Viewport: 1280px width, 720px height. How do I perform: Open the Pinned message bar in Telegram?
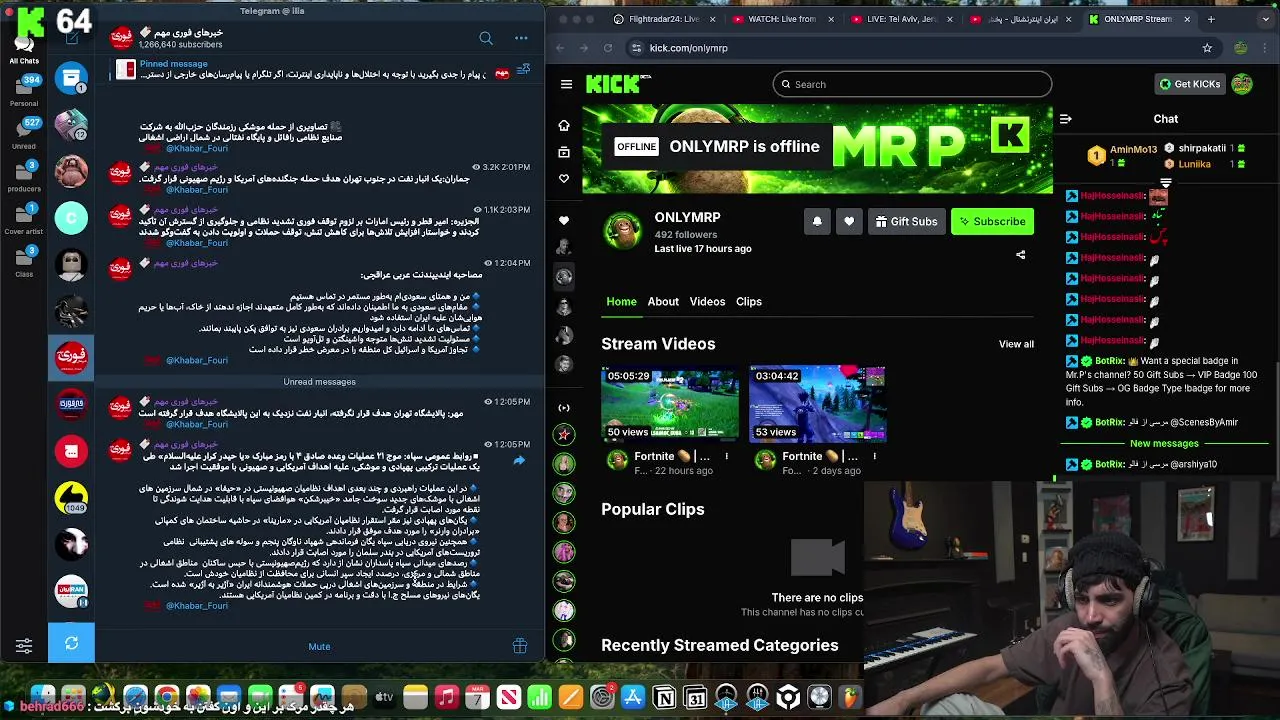(x=313, y=69)
